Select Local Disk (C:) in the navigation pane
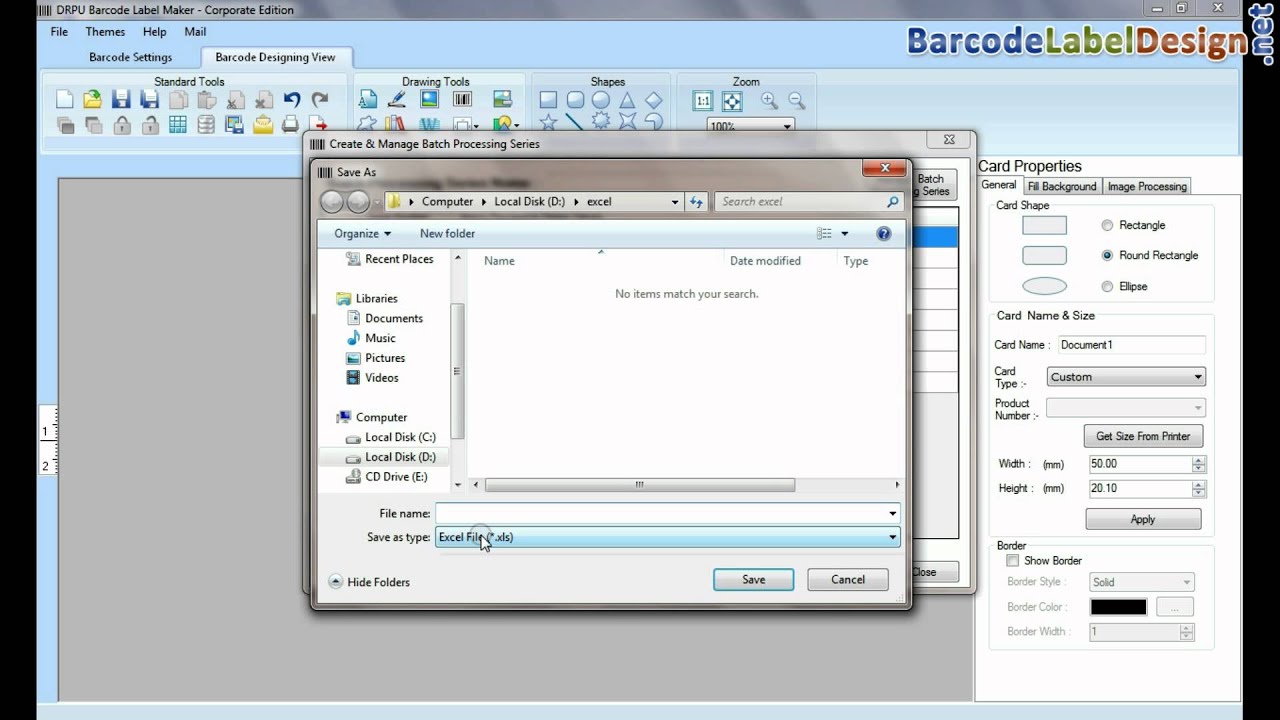 pos(390,437)
